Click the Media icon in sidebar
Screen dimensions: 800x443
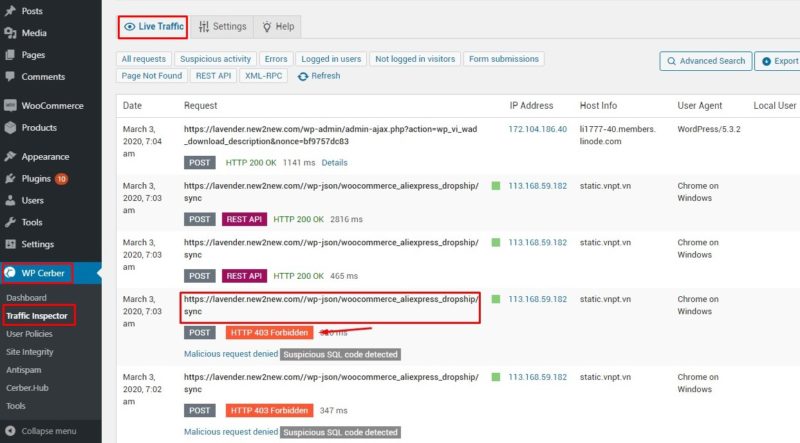[10, 33]
